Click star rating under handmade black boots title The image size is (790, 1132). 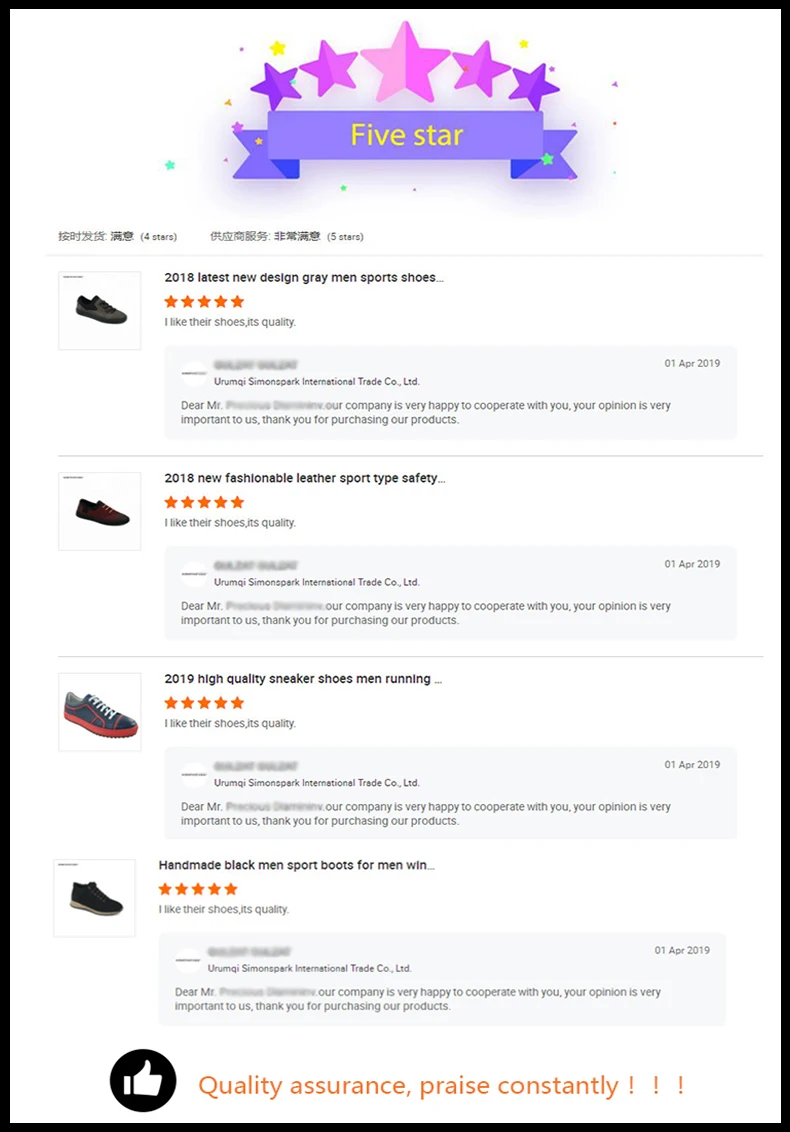198,889
